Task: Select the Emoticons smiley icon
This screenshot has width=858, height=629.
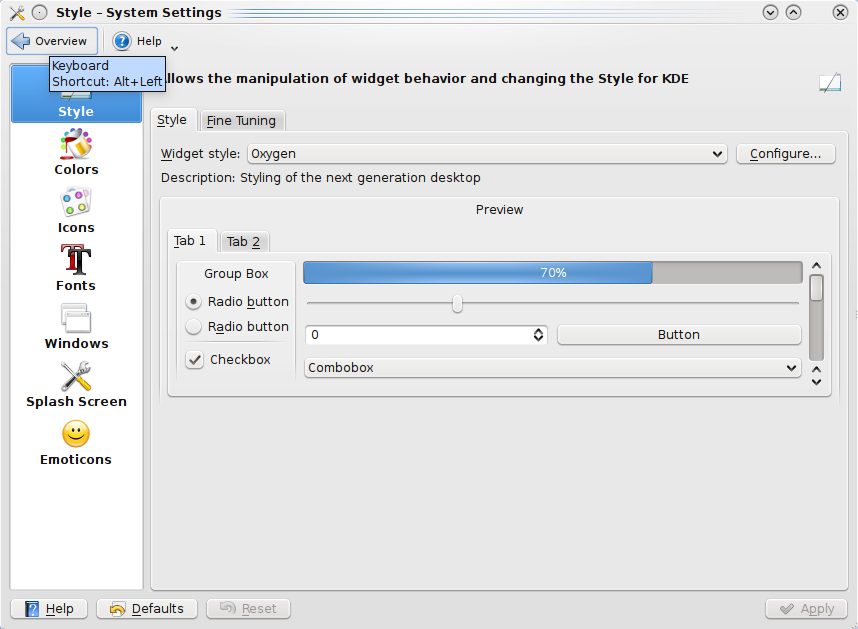Action: click(76, 435)
